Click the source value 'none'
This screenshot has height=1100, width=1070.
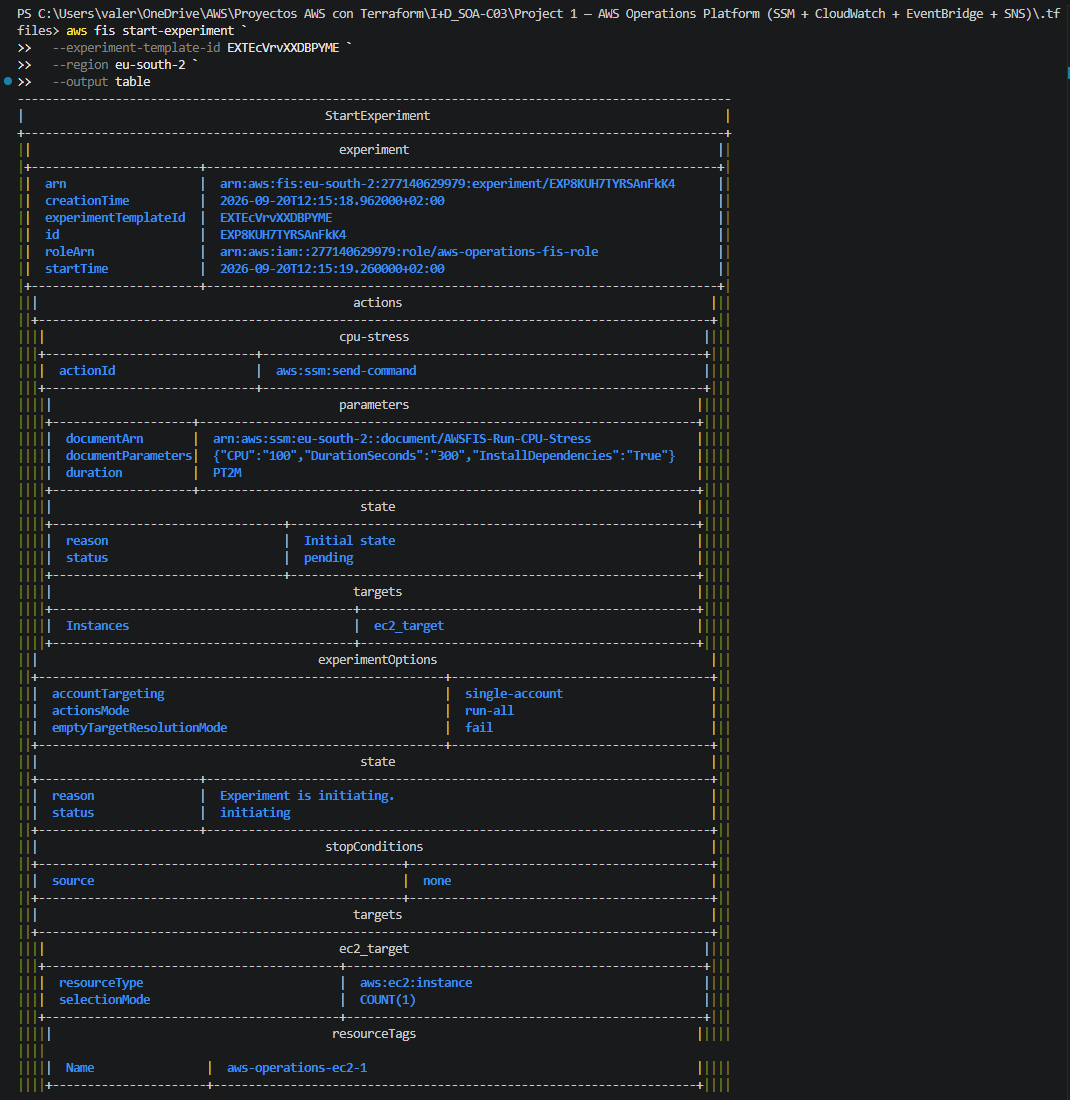pos(437,880)
